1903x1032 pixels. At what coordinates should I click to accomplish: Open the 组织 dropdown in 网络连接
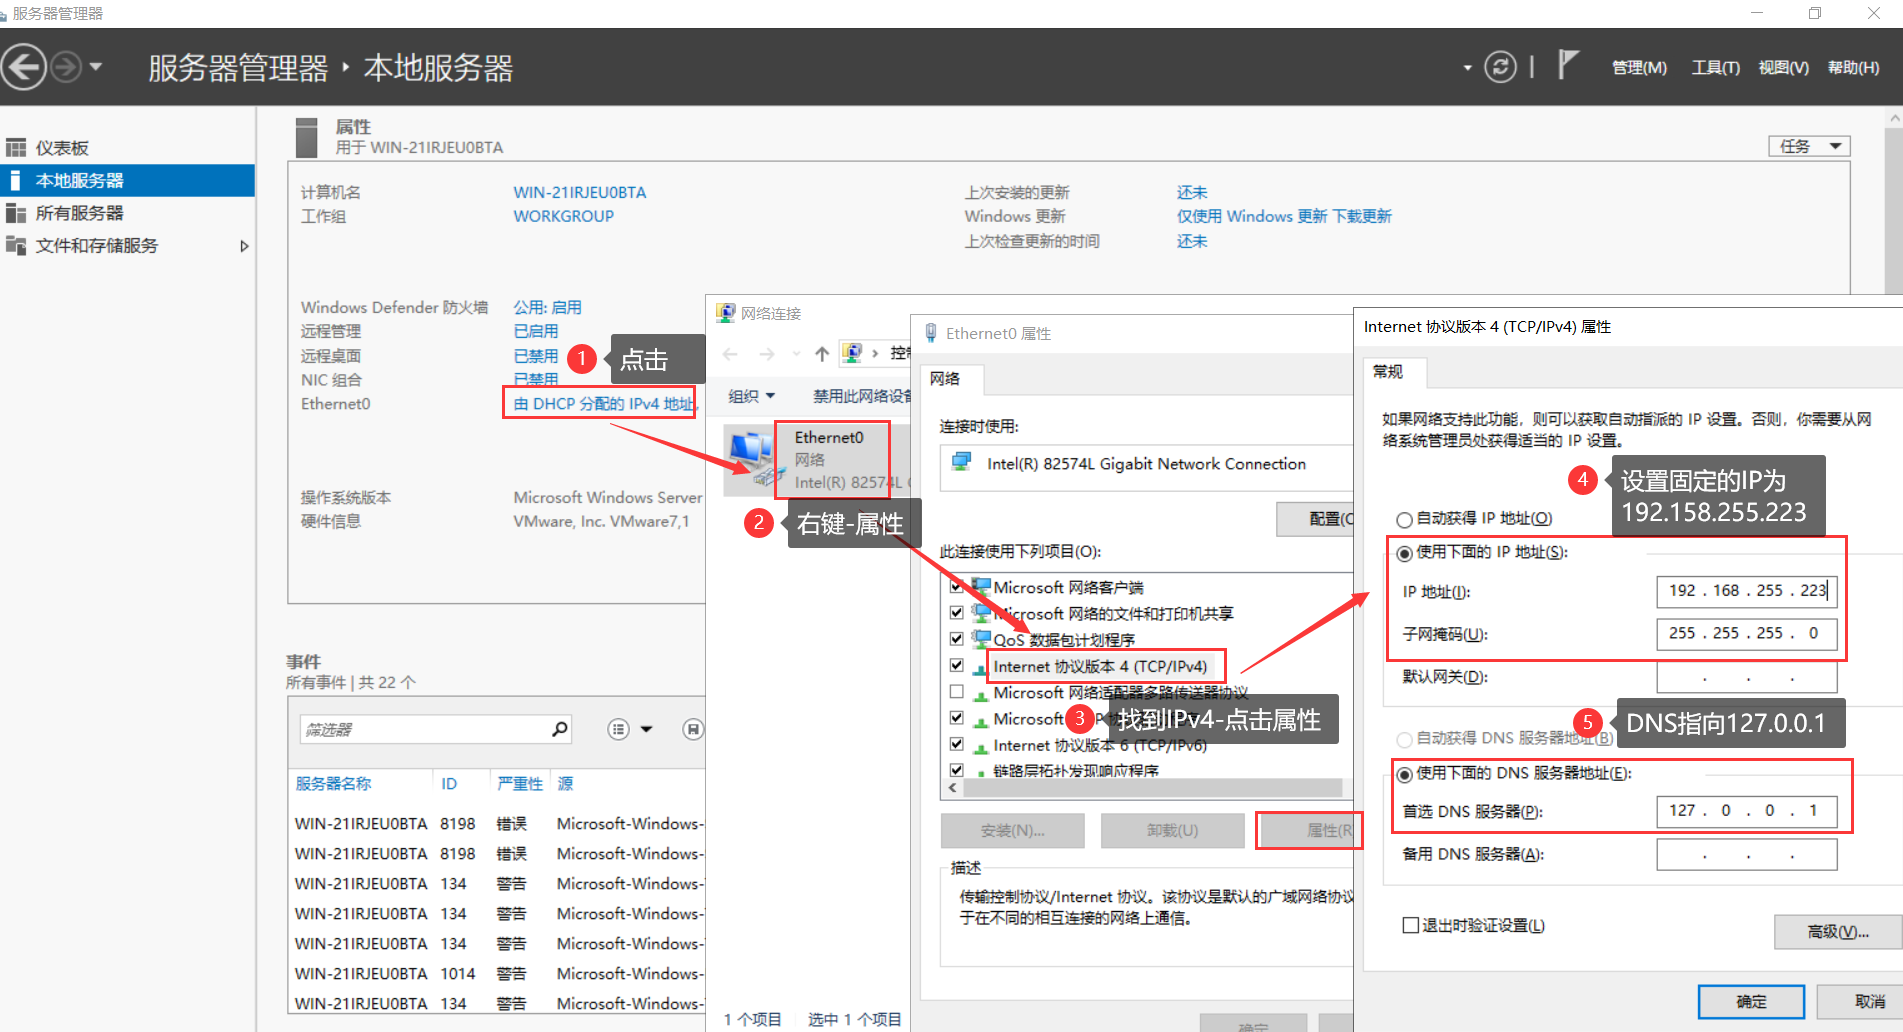pyautogui.click(x=751, y=396)
